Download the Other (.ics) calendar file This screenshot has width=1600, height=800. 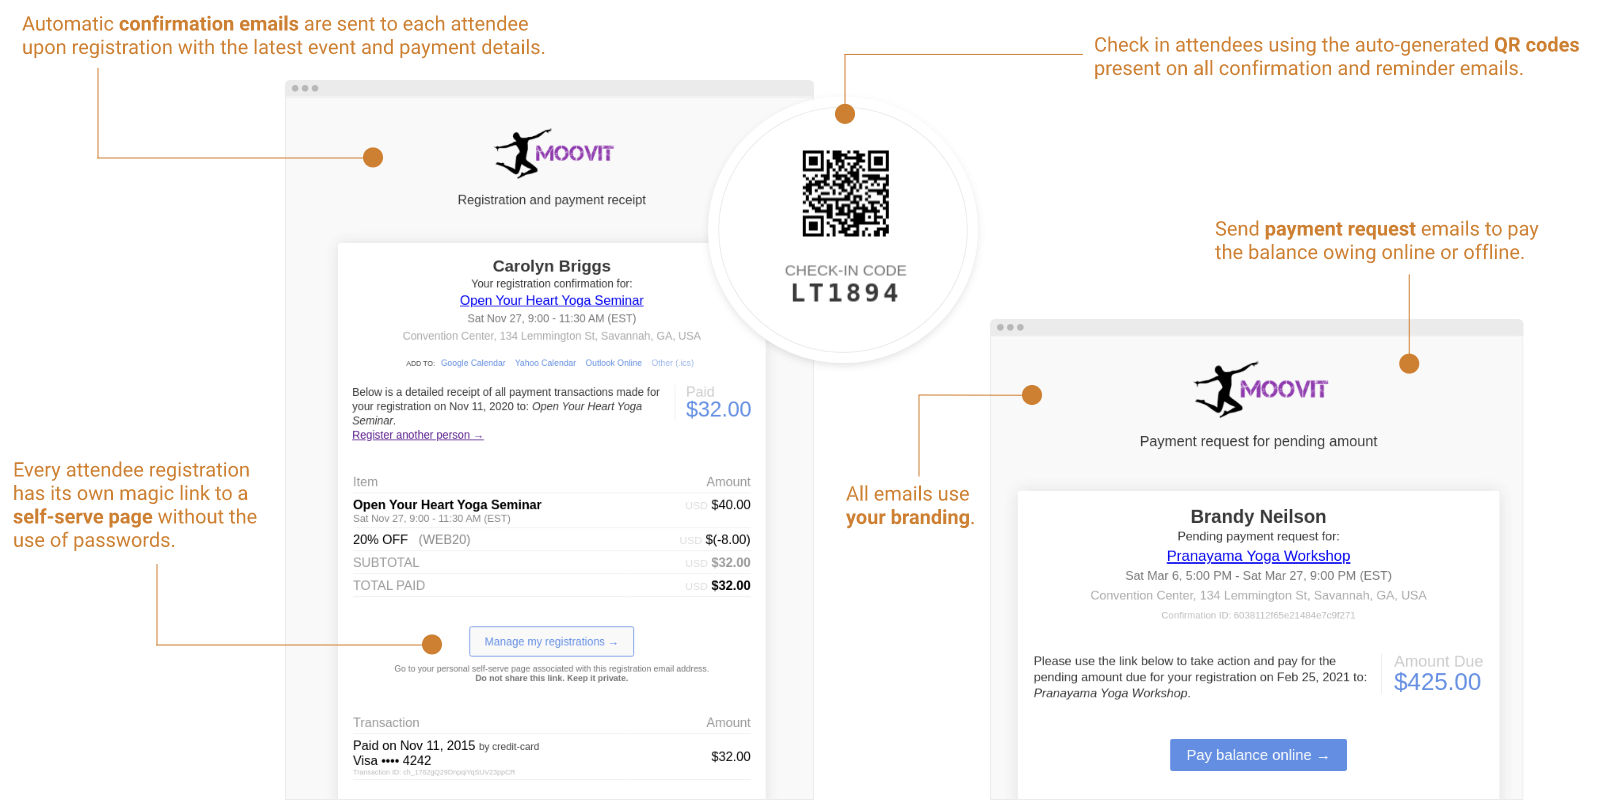672,363
